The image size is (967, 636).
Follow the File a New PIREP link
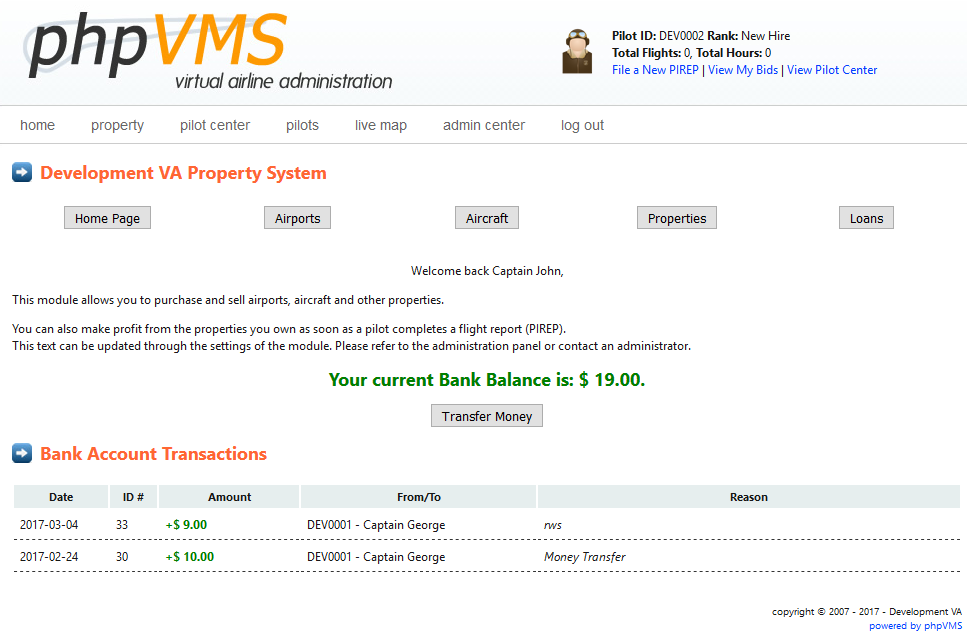pos(655,70)
